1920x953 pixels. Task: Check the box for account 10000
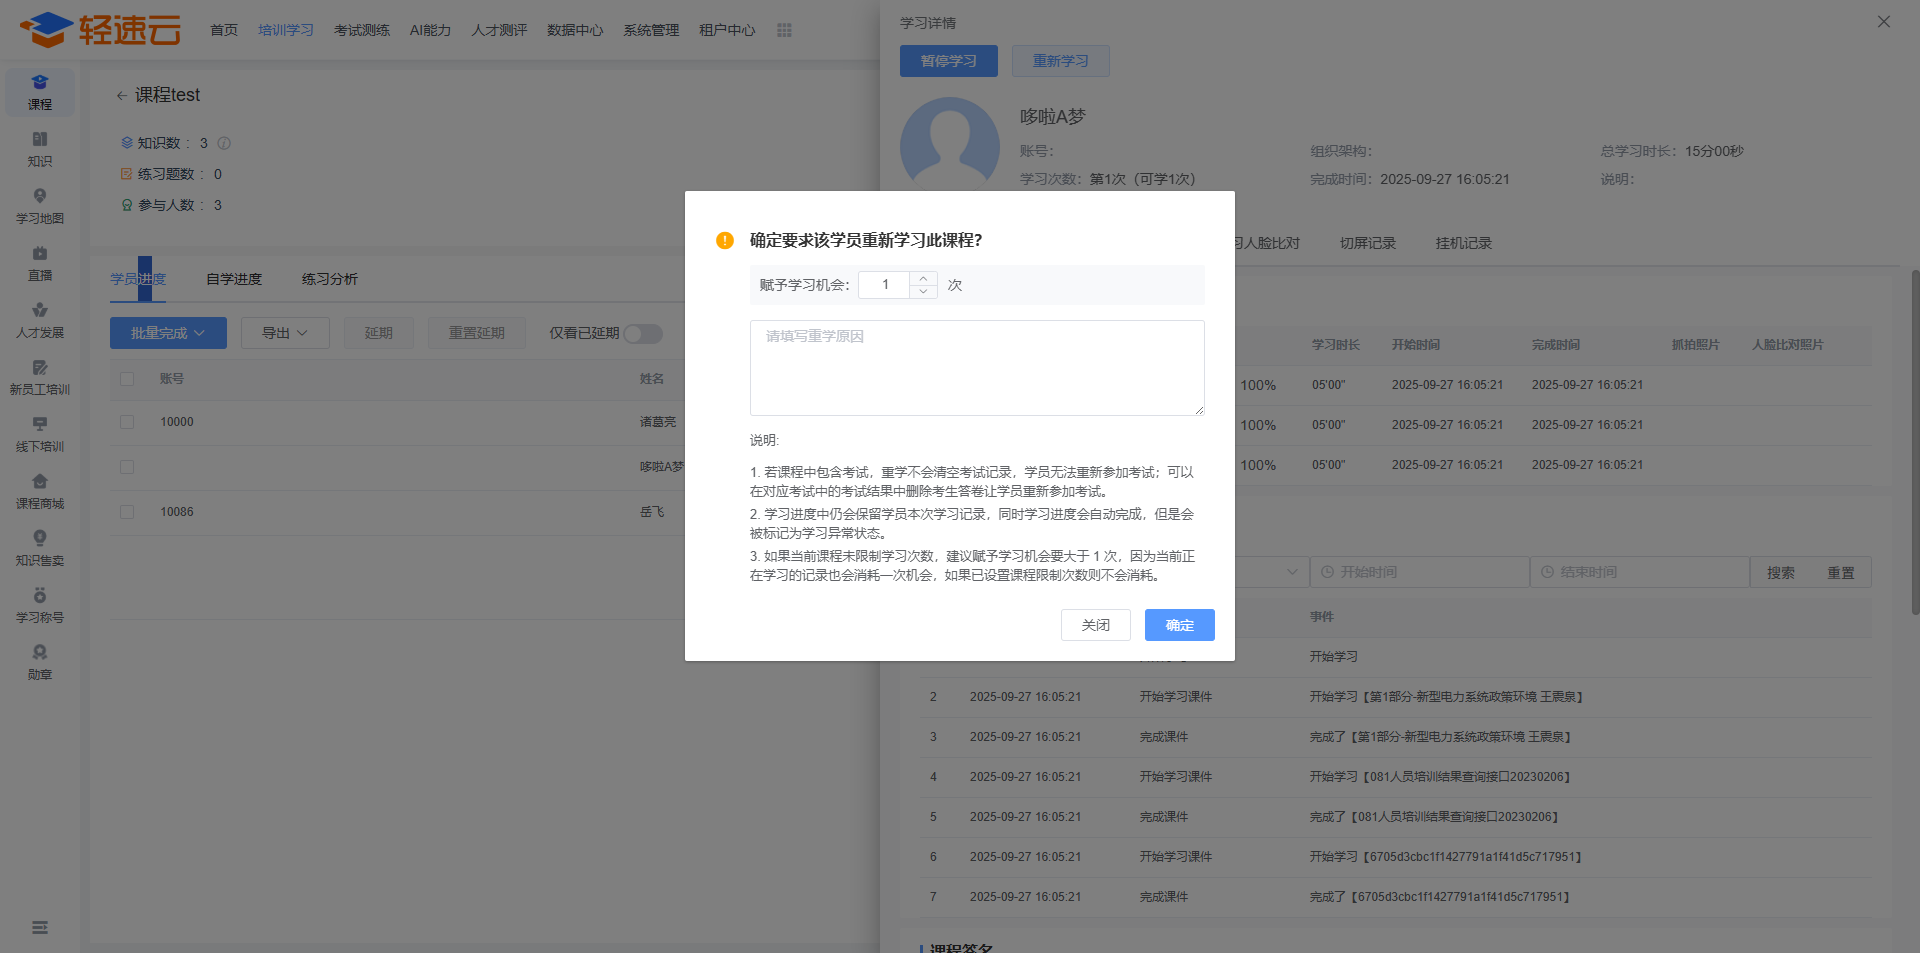(127, 422)
